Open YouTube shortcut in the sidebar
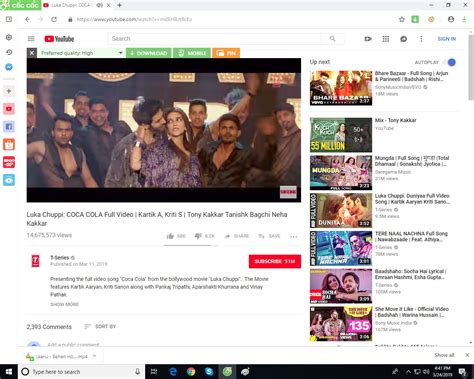 [x=9, y=109]
